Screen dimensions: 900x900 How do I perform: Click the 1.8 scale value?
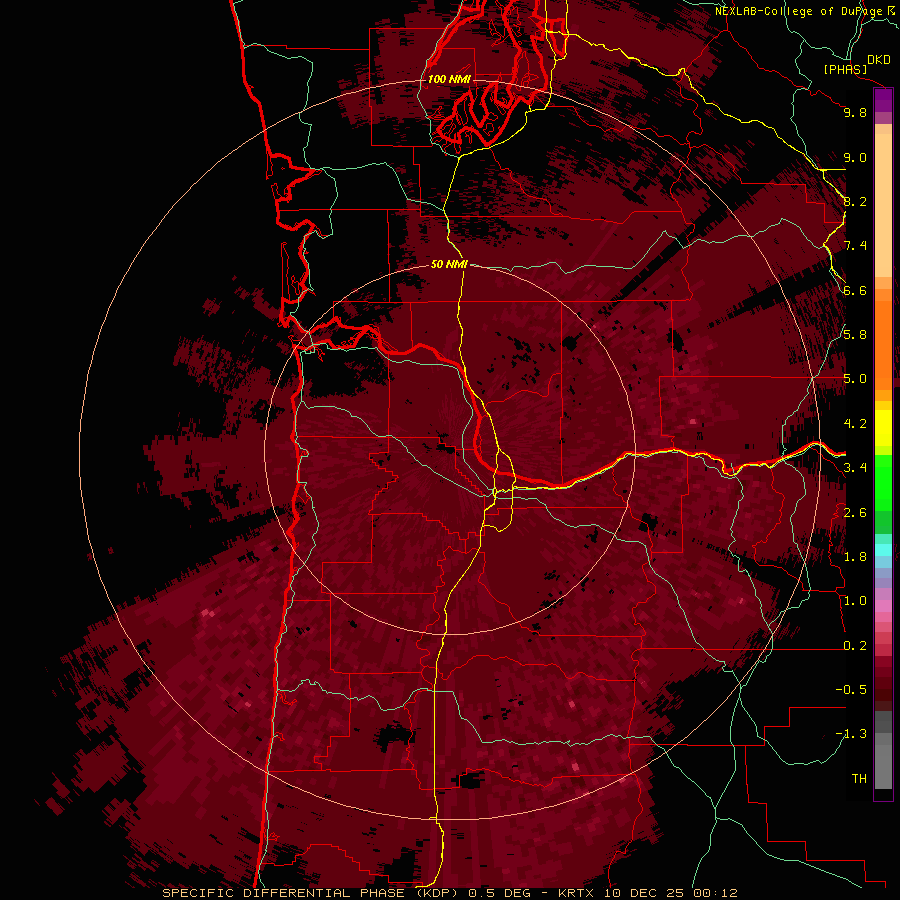[x=855, y=557]
